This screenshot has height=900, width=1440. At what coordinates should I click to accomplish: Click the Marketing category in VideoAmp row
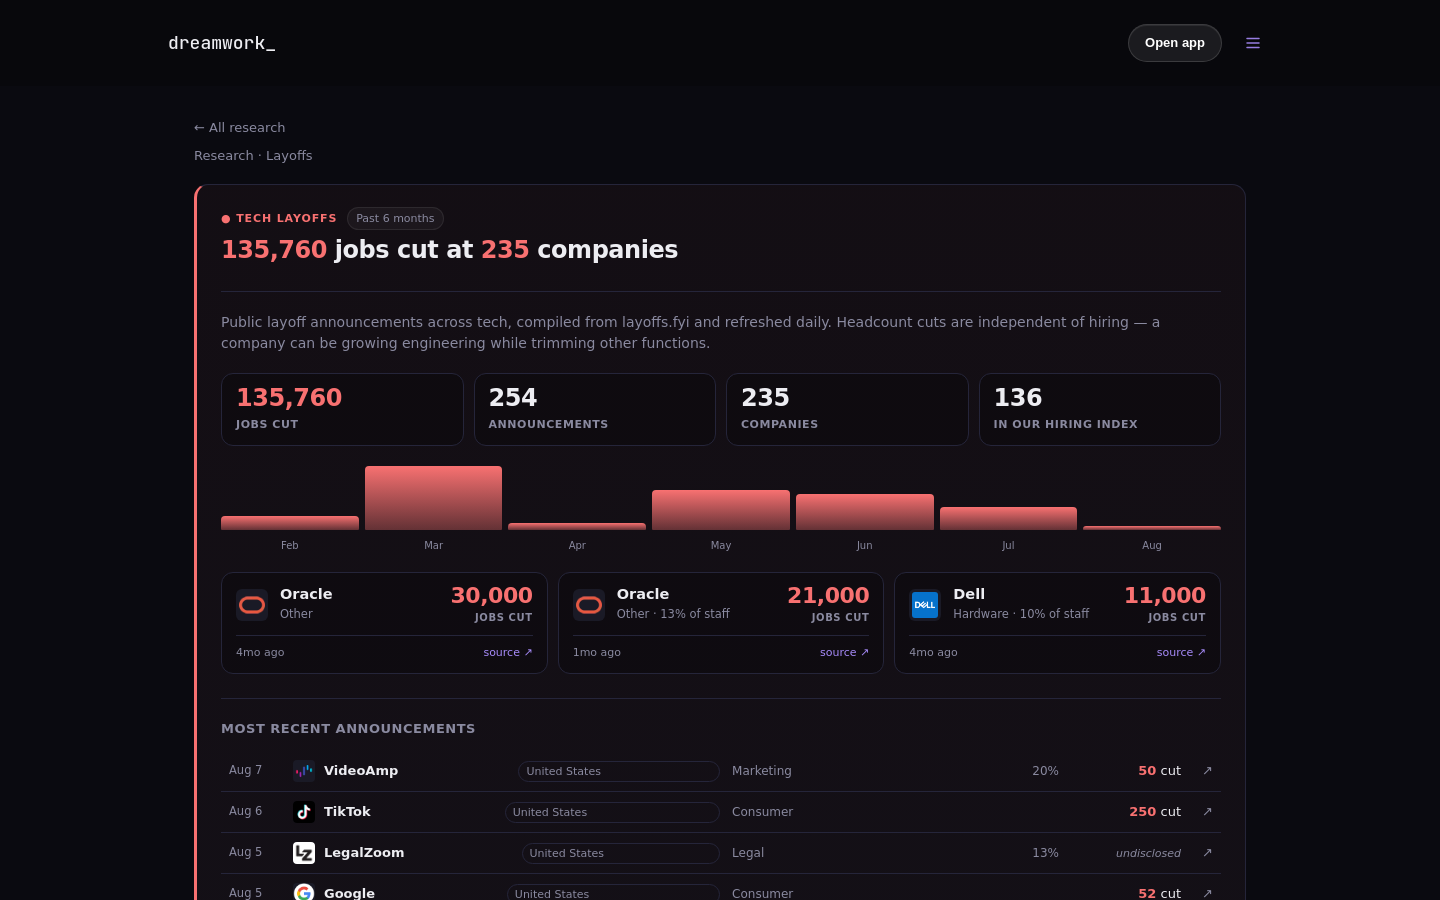(x=762, y=771)
